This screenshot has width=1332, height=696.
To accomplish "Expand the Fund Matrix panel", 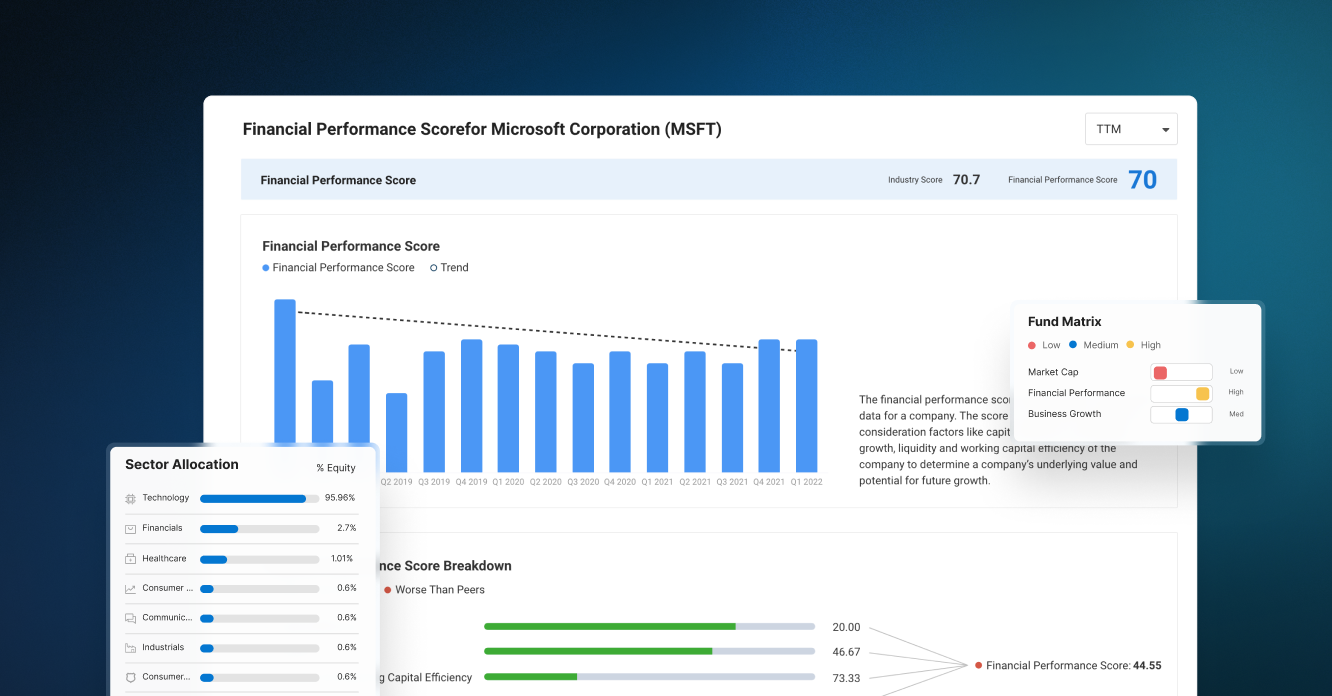I will 1064,321.
